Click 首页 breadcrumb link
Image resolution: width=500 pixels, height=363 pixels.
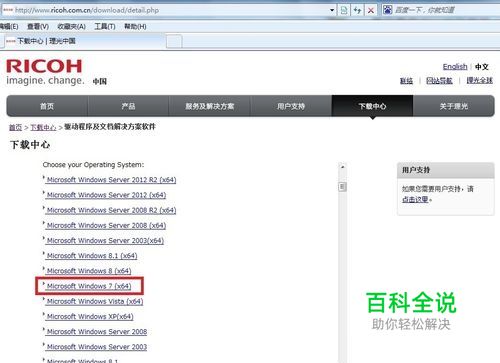(x=15, y=127)
